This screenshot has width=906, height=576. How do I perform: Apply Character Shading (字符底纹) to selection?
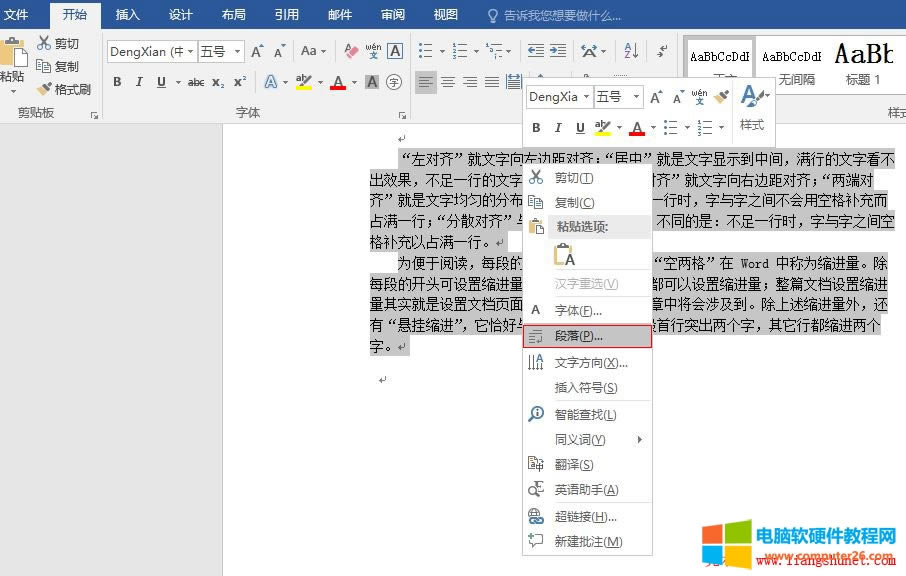click(372, 82)
